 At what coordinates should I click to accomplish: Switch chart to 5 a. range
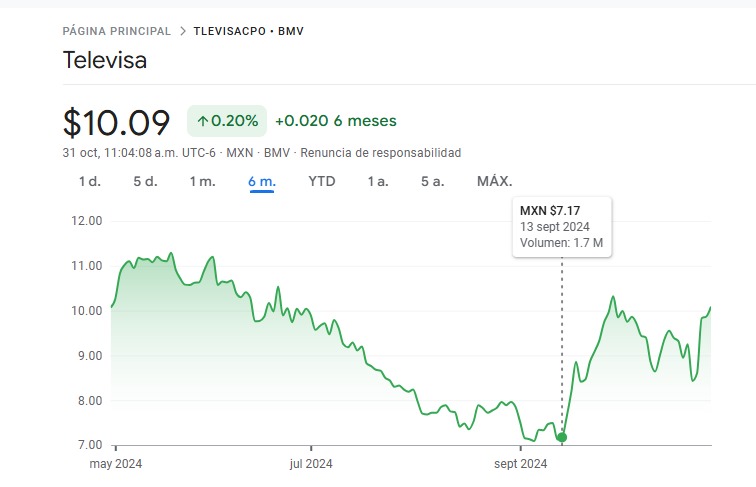(x=432, y=182)
